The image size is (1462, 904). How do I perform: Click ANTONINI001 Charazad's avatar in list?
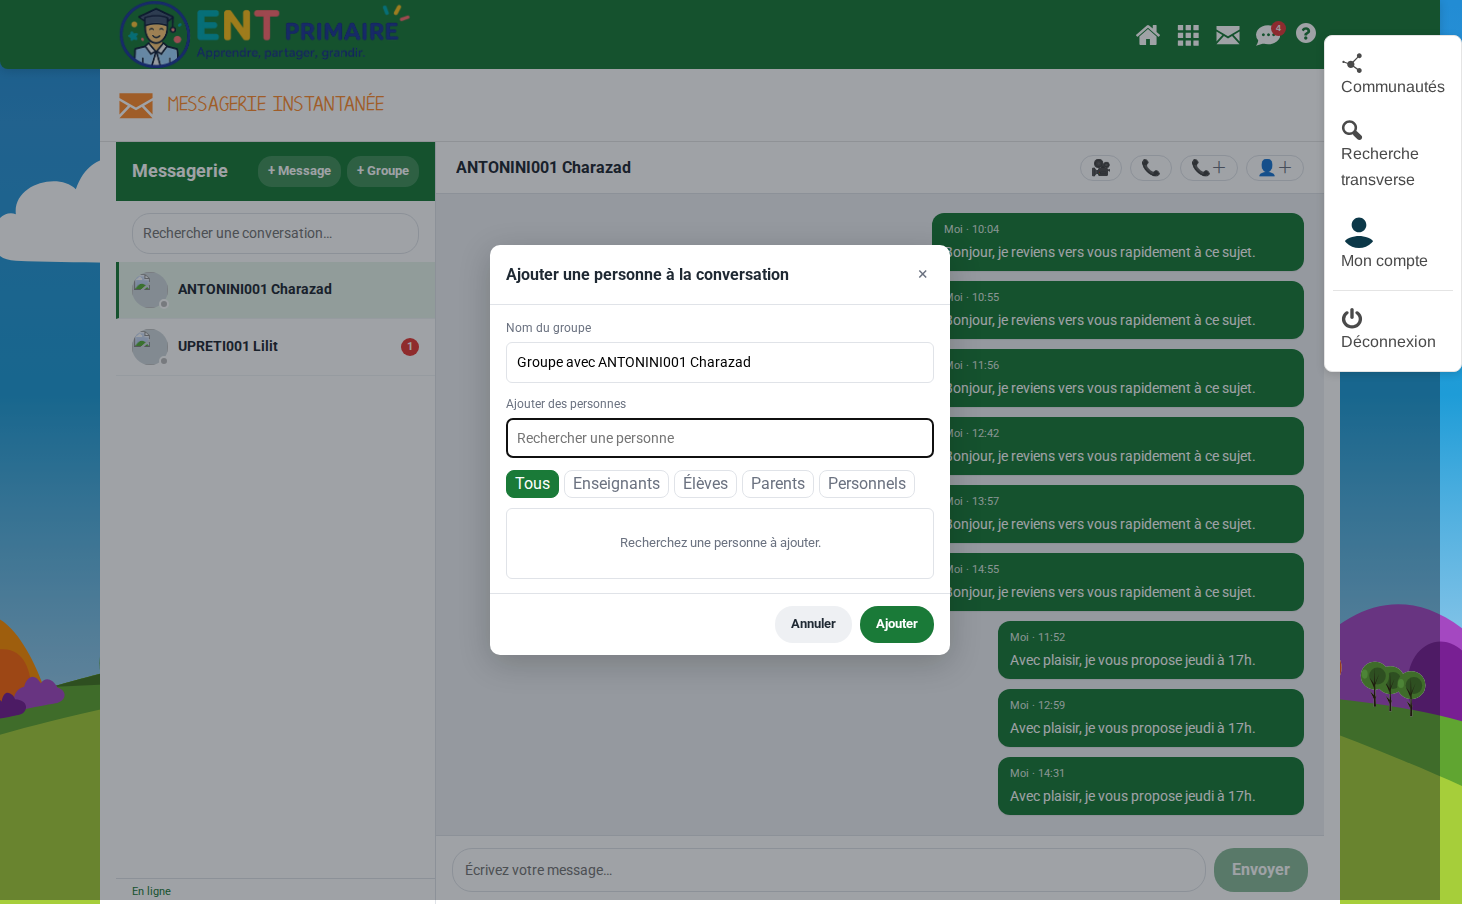coord(150,290)
